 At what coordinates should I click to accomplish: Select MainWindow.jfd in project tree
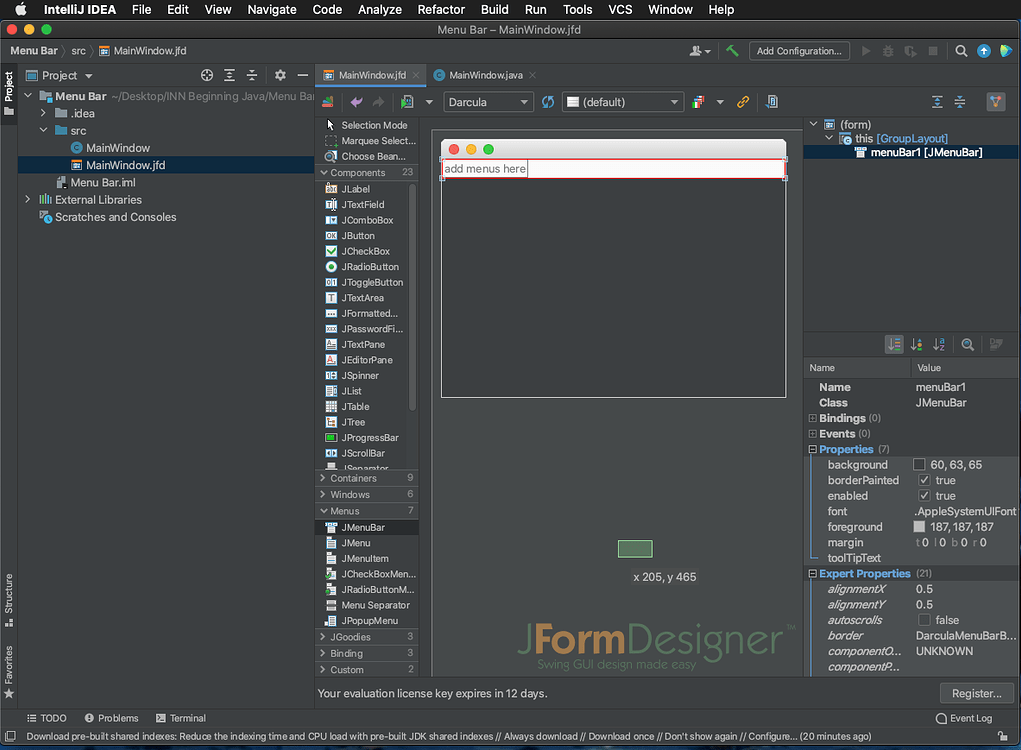click(126, 165)
